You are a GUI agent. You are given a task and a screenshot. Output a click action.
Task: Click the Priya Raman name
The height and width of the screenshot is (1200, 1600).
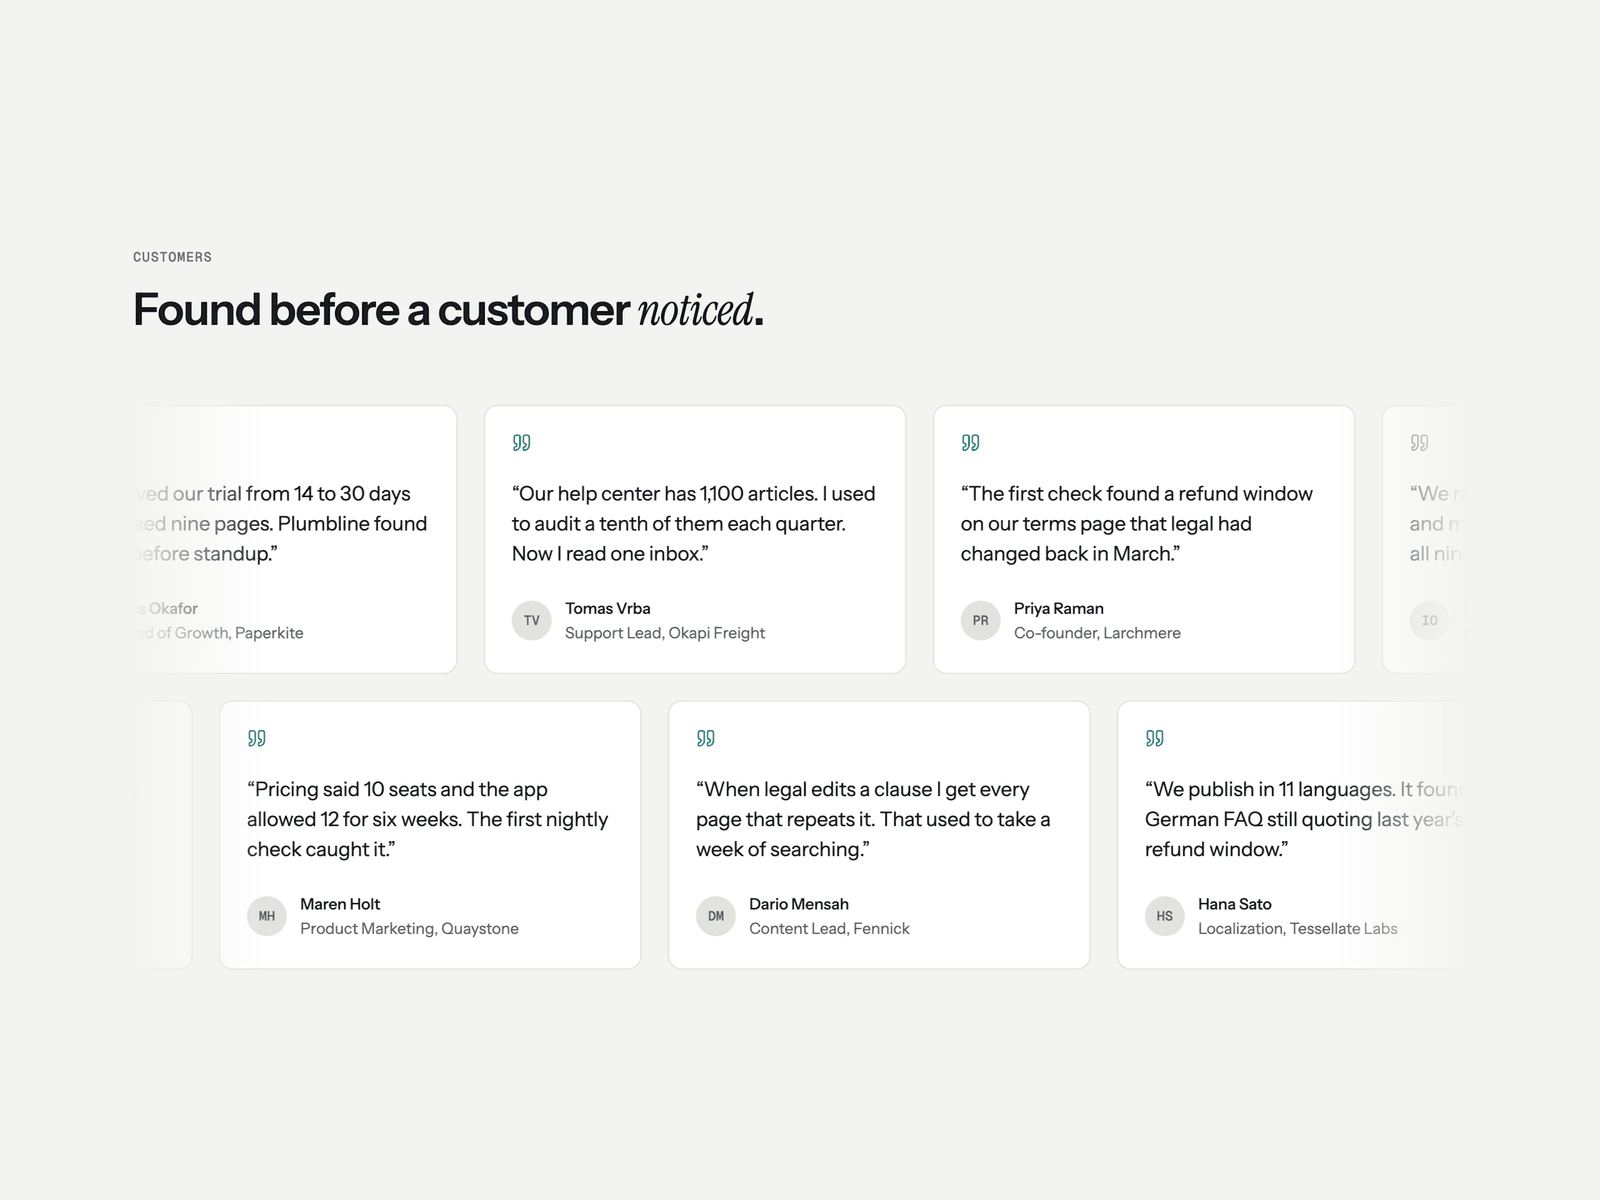1058,608
